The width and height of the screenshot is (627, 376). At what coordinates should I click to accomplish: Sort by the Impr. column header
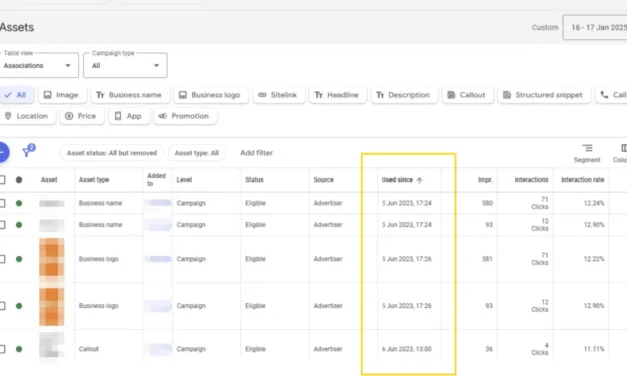tap(485, 180)
